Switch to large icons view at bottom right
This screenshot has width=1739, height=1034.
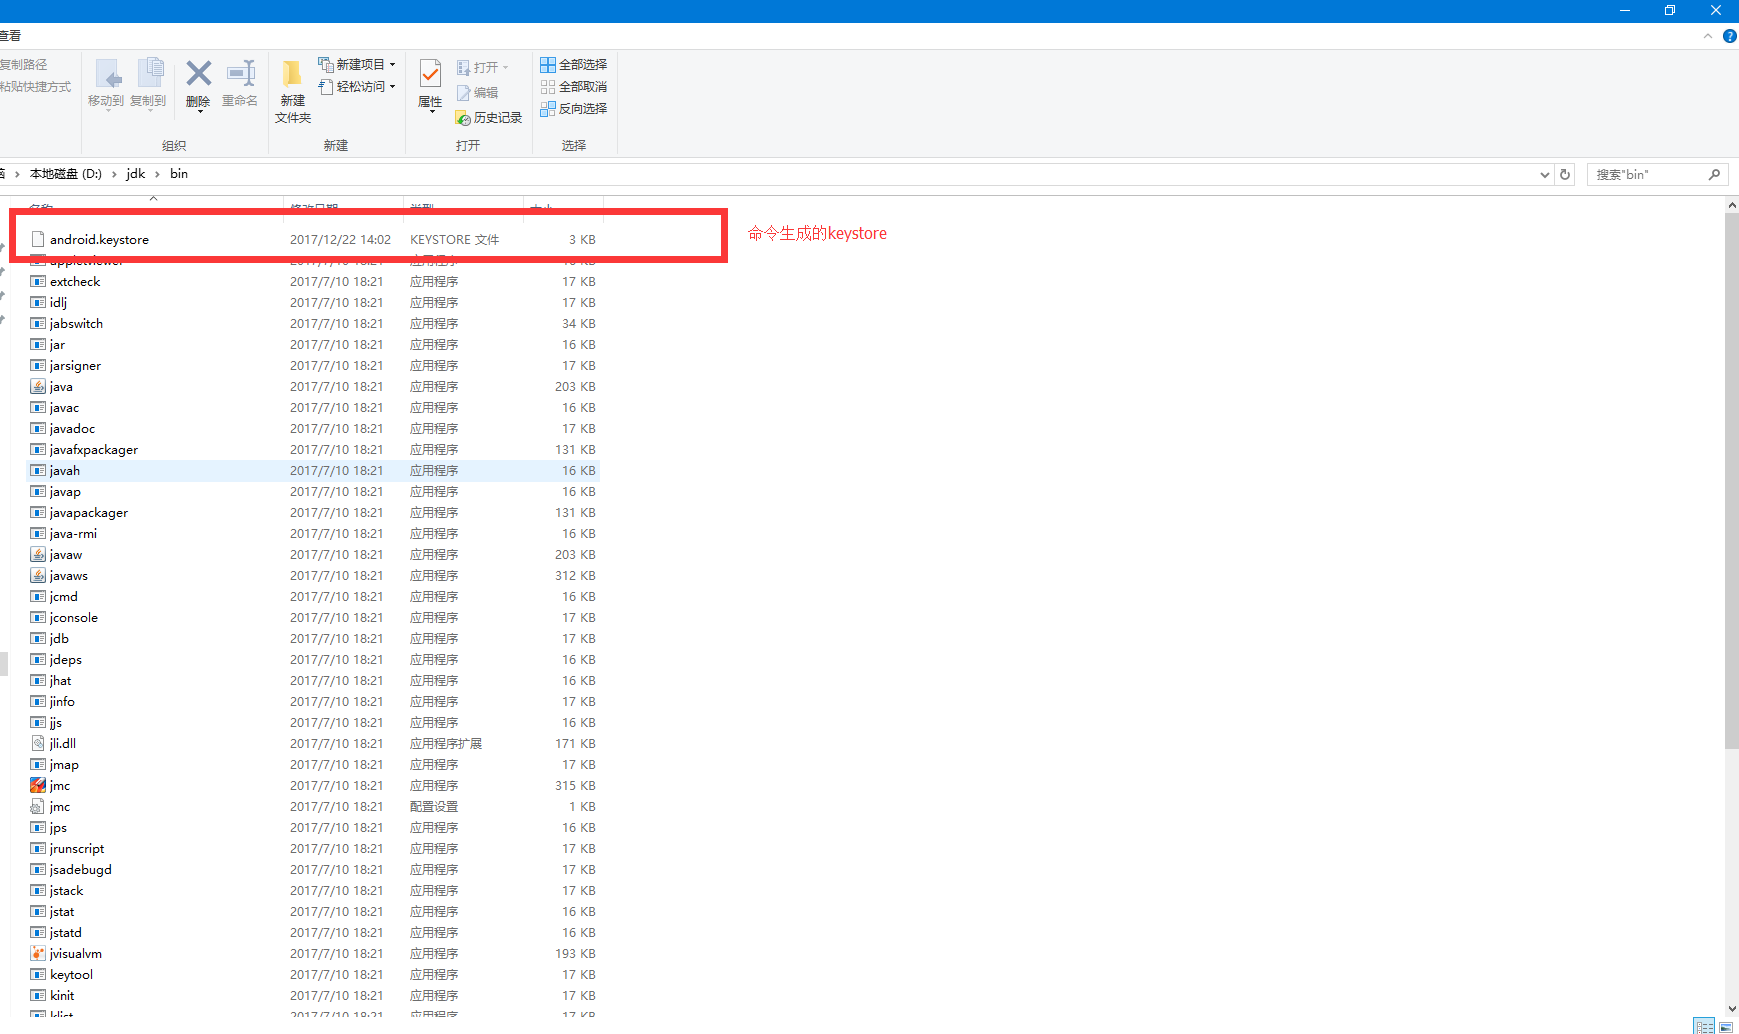coord(1726,1026)
